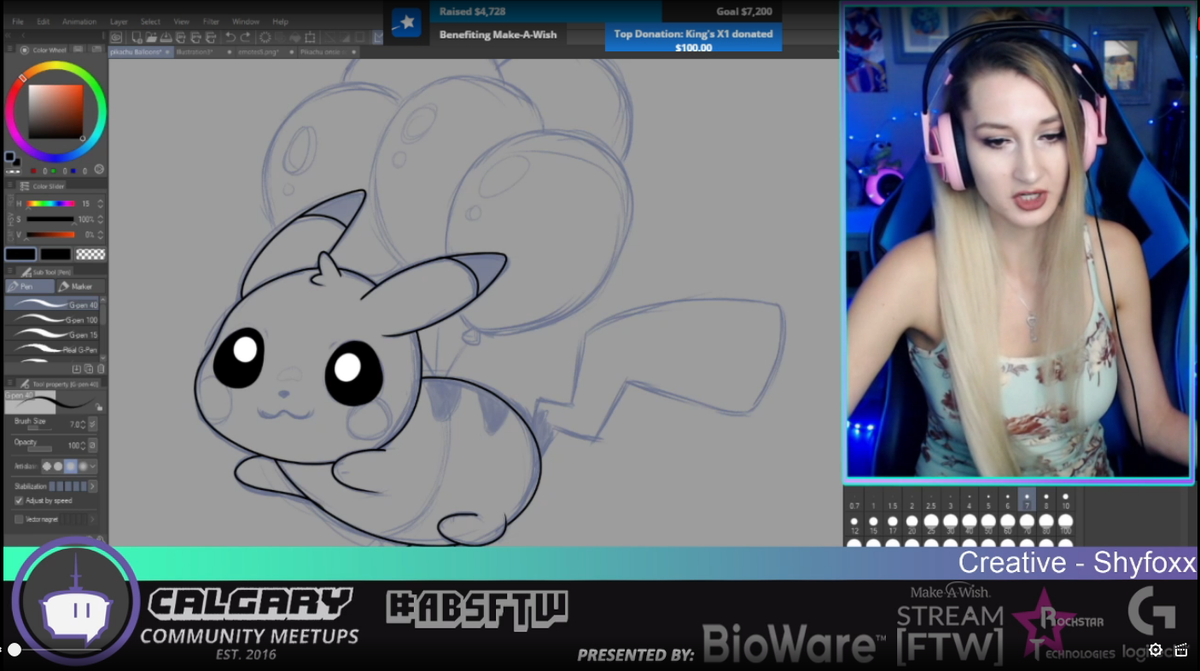1200x671 pixels.
Task: Click the duplicate sub tool icon
Action: pos(88,369)
